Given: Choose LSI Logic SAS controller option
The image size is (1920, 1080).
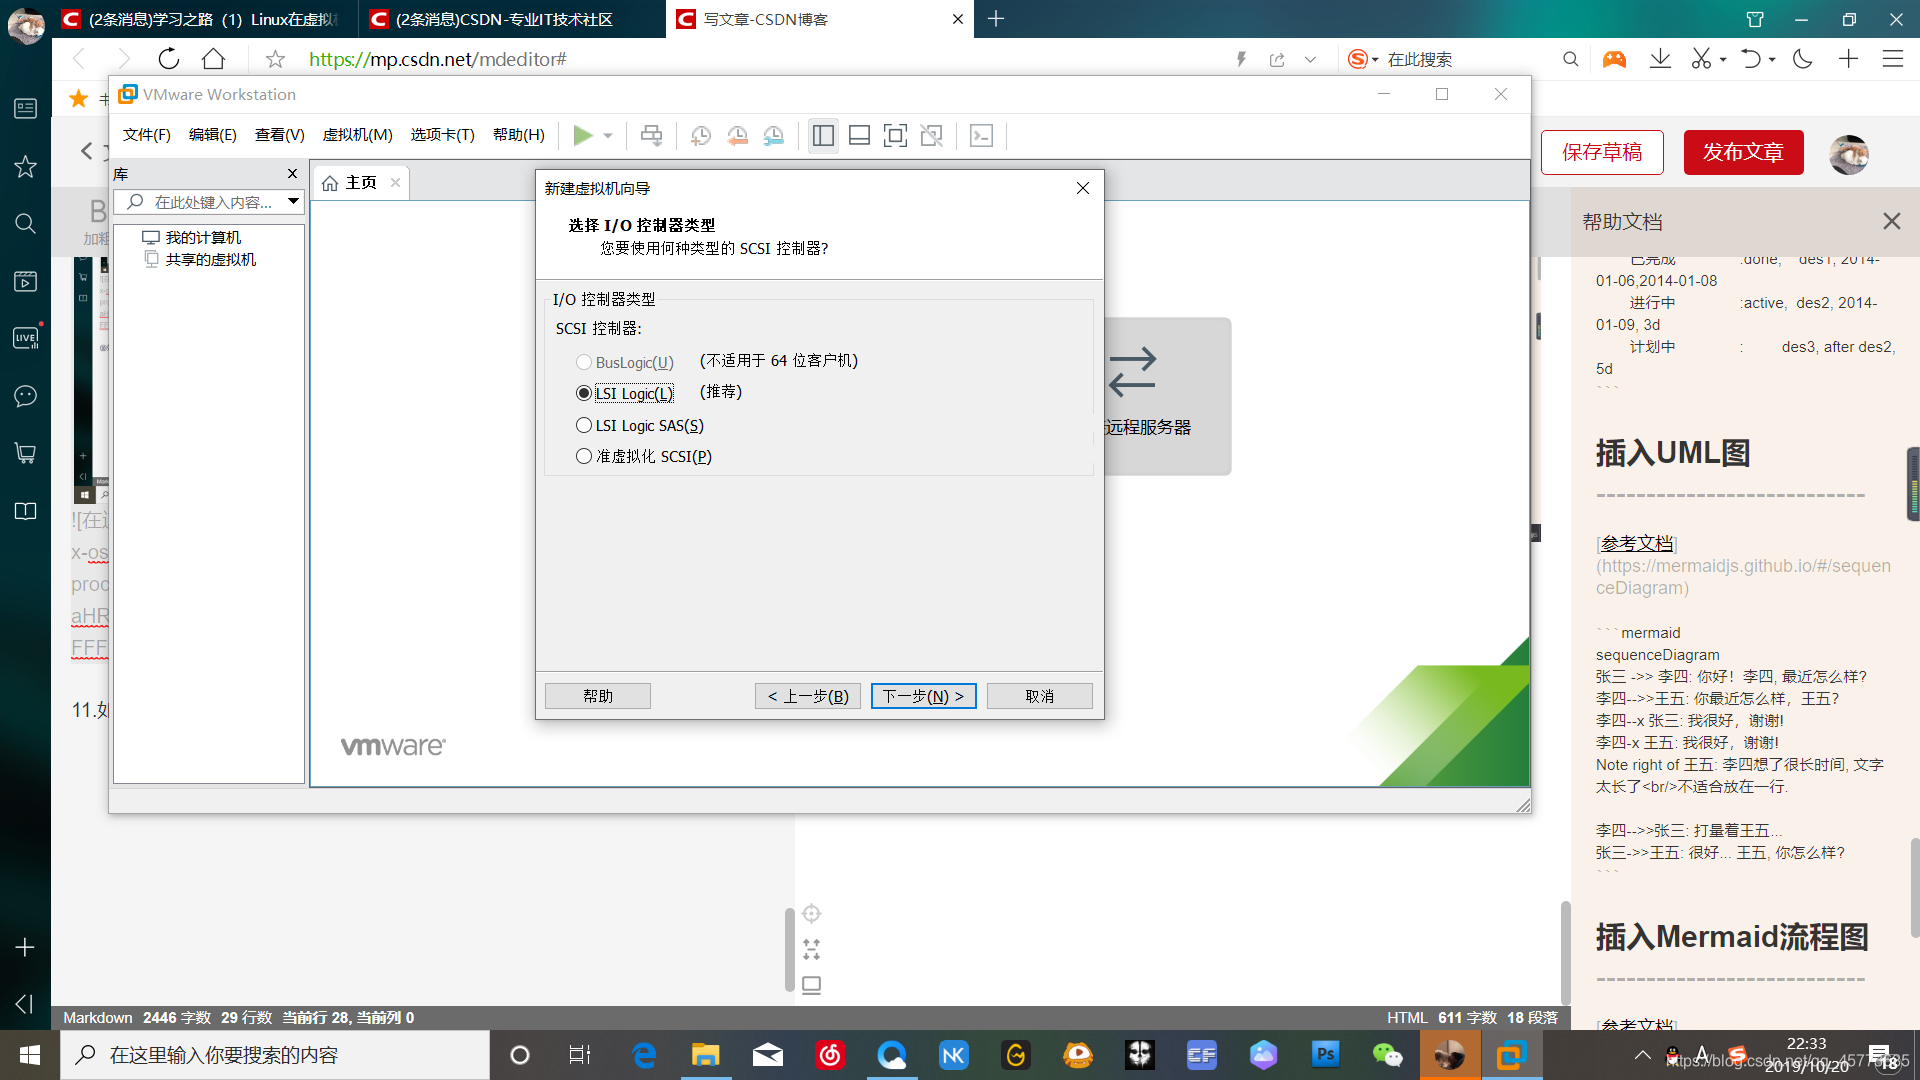Looking at the screenshot, I should 584,425.
